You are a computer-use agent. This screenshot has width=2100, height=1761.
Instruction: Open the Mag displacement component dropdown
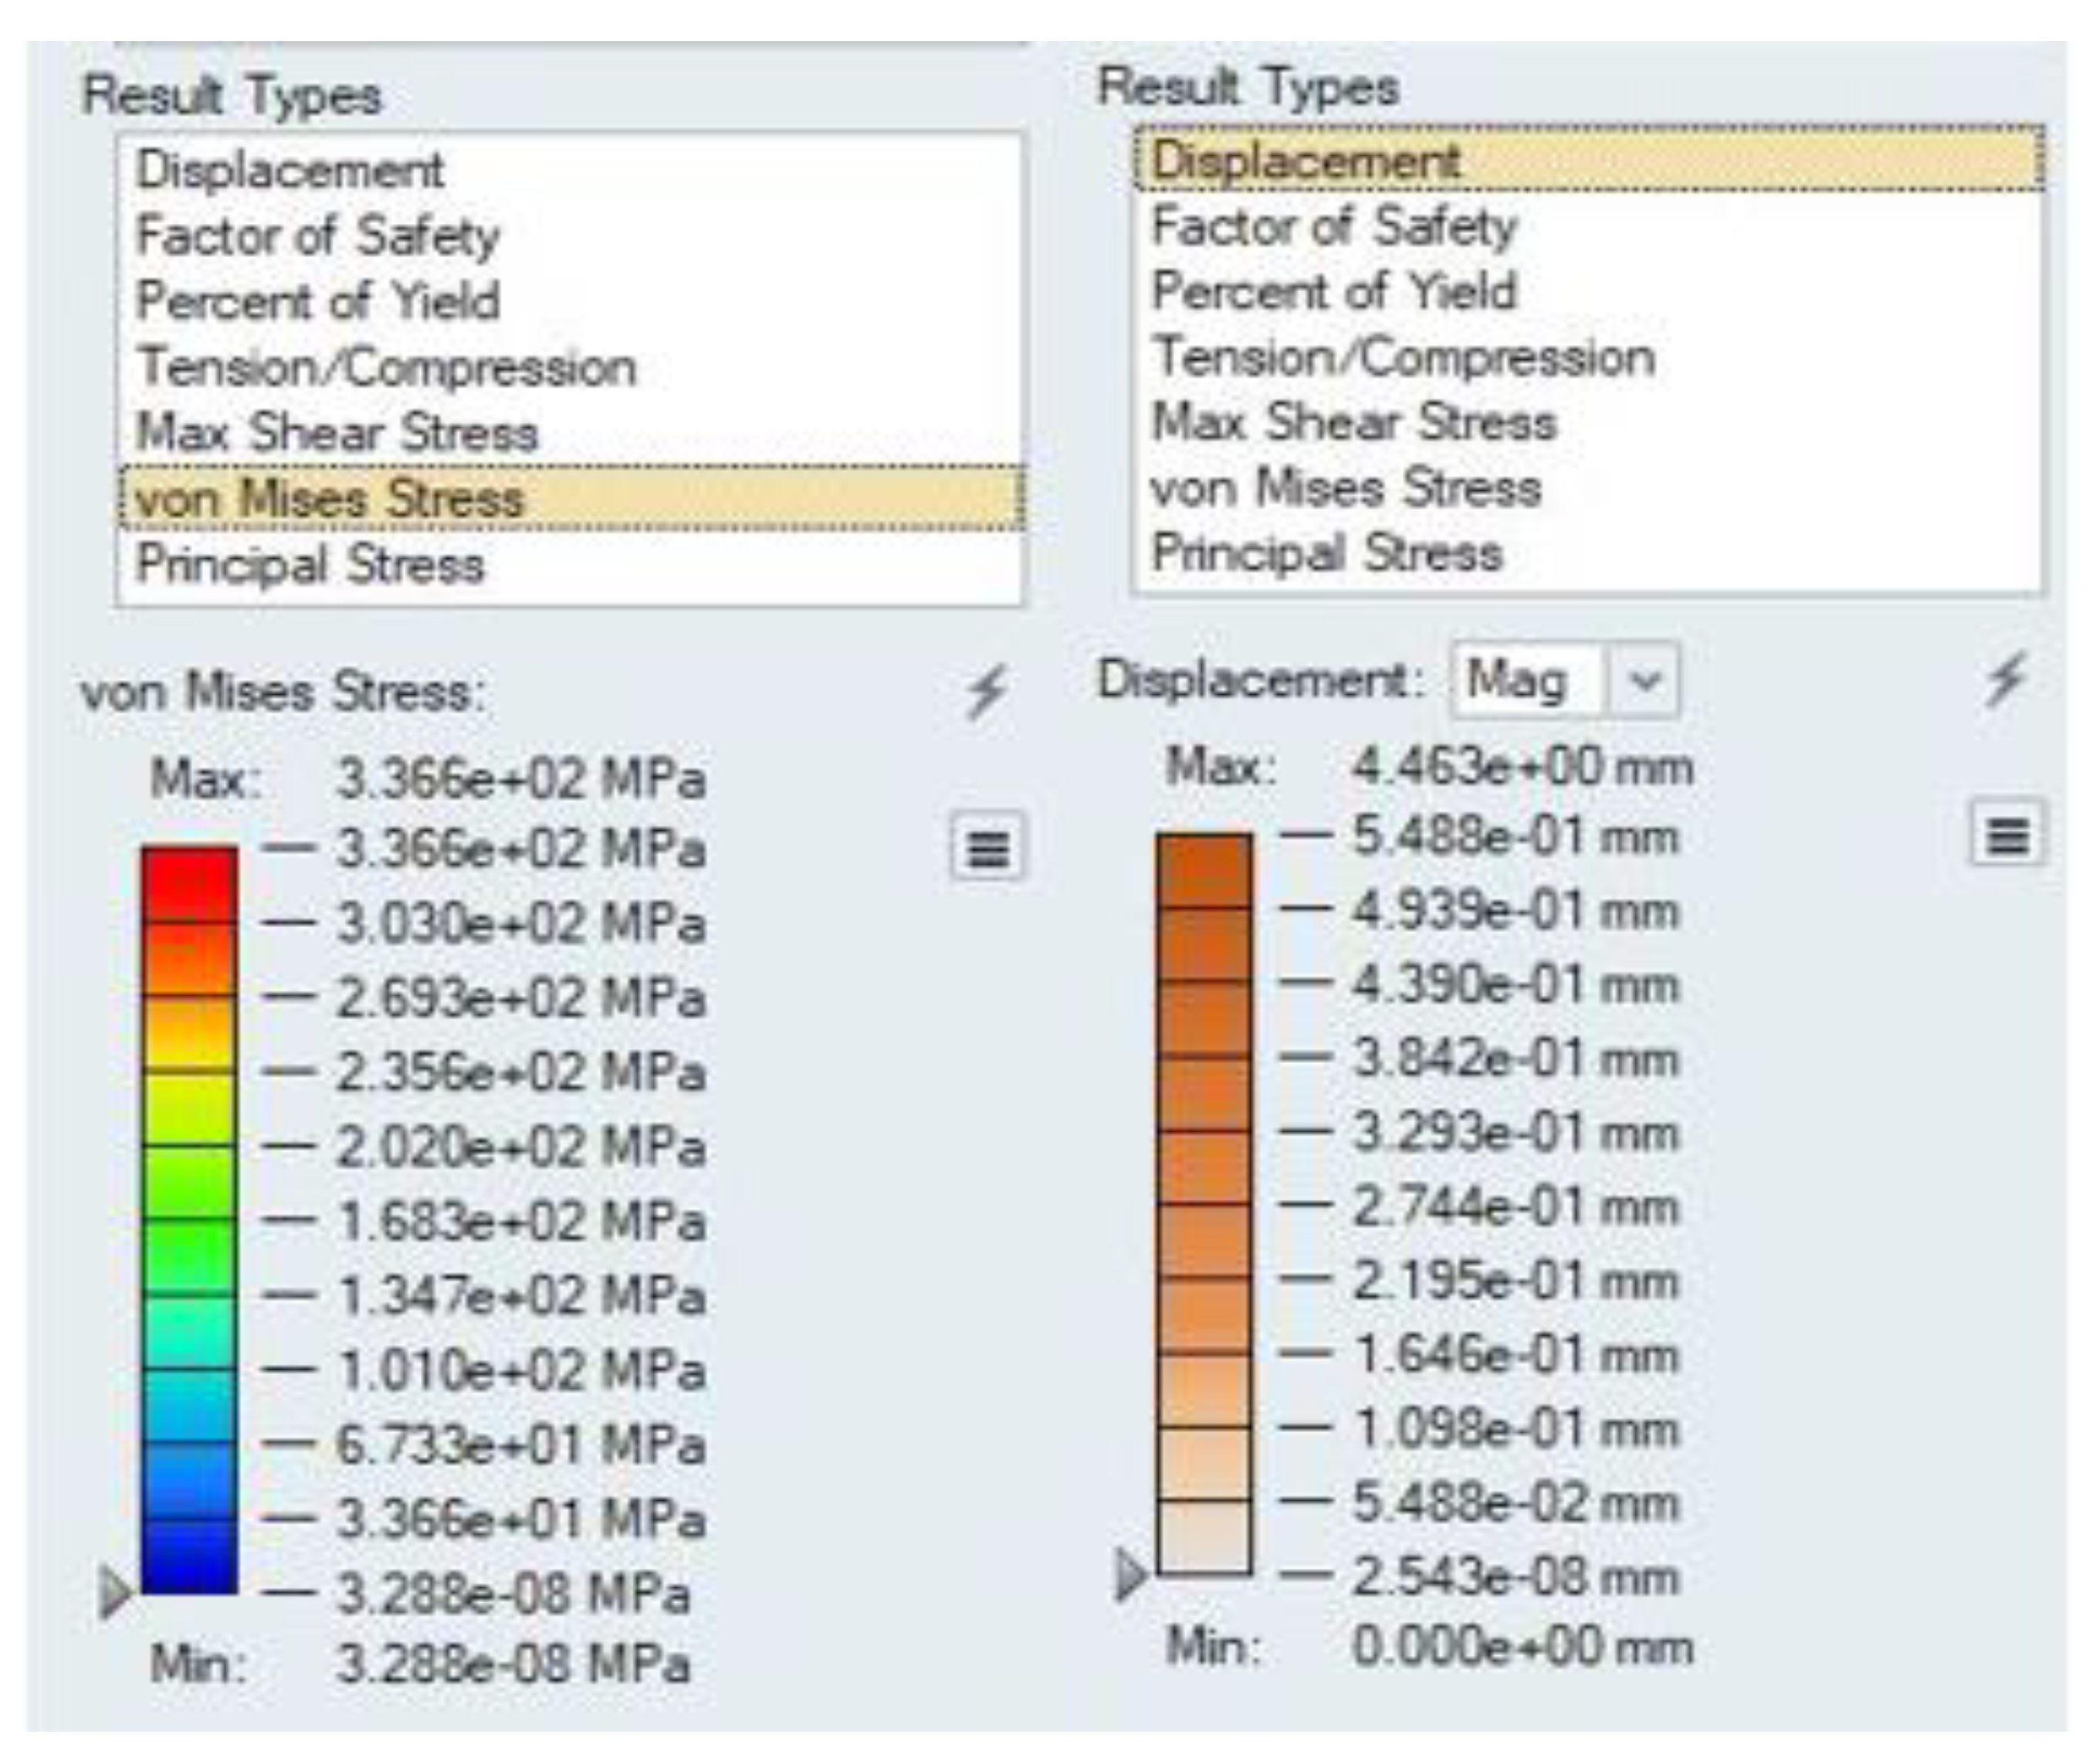pos(1643,682)
